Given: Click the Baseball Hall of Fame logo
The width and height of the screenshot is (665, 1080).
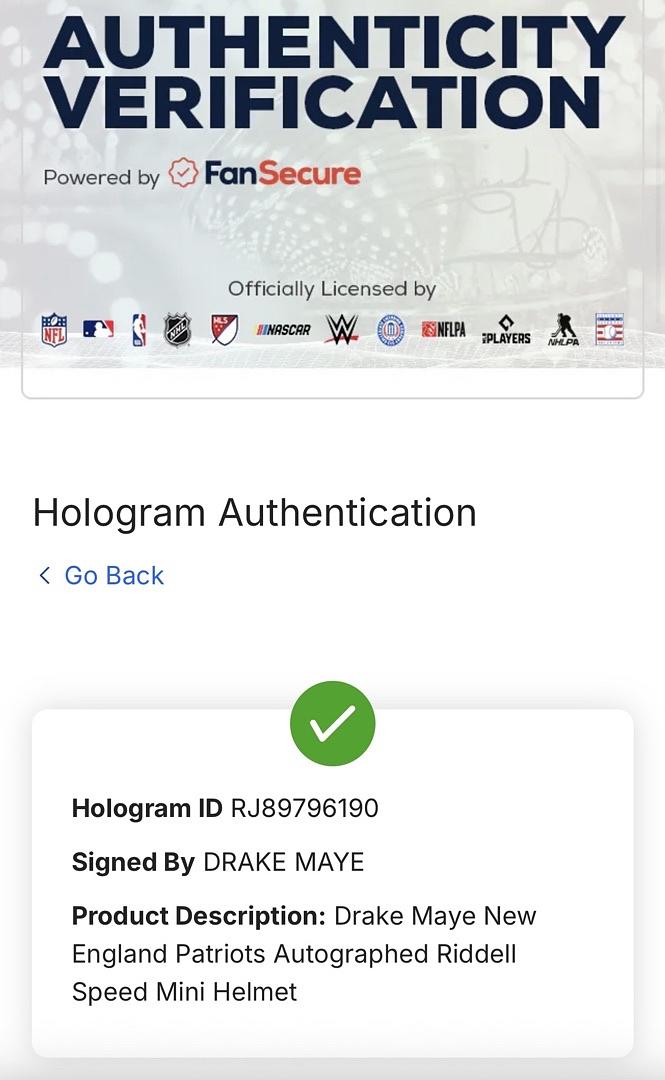Looking at the screenshot, I should 610,329.
